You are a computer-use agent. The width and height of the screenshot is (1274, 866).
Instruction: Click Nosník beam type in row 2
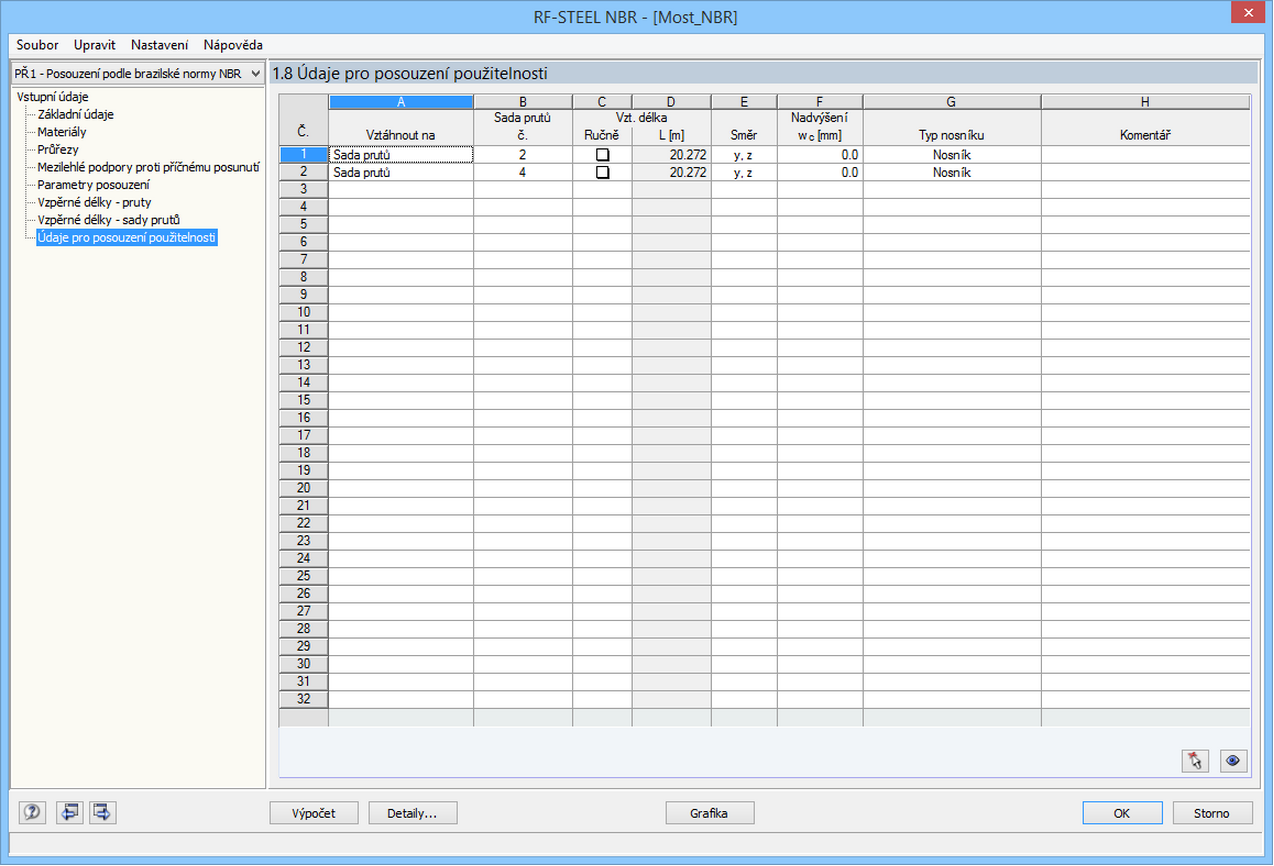click(x=952, y=172)
